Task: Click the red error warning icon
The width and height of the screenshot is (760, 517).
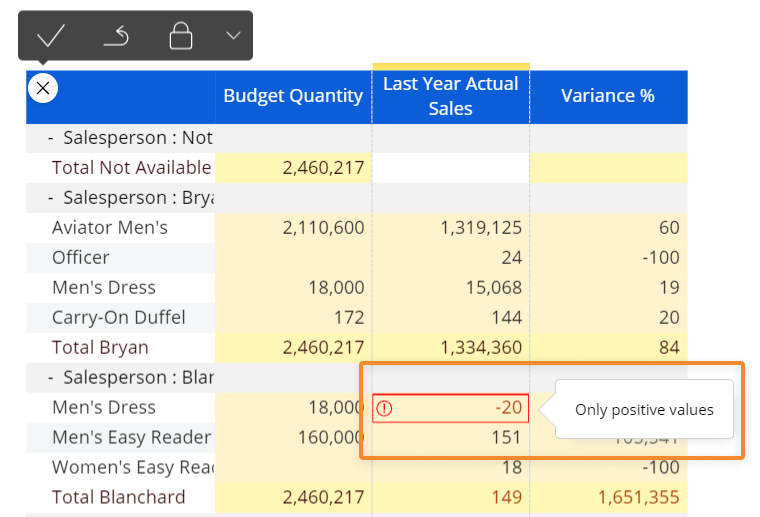Action: pos(385,408)
